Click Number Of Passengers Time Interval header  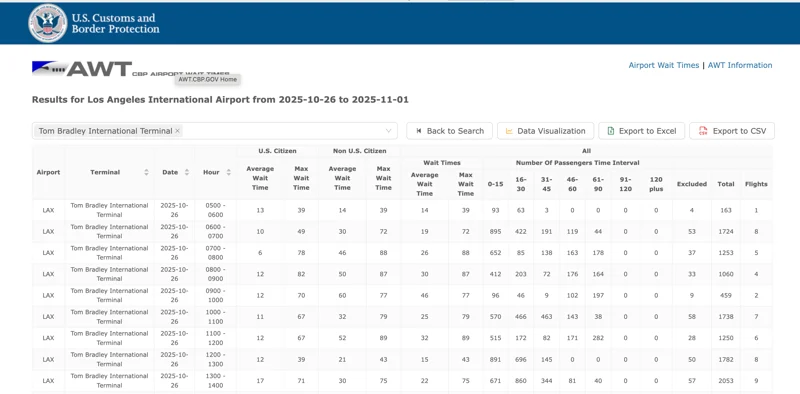[577, 163]
